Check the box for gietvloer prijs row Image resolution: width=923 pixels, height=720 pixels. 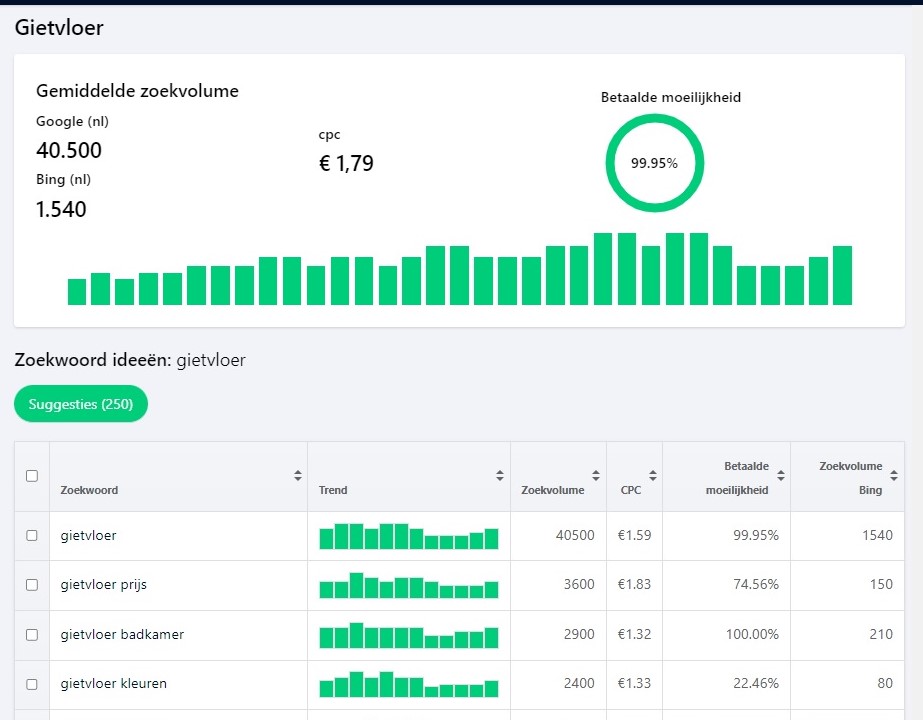click(x=32, y=585)
